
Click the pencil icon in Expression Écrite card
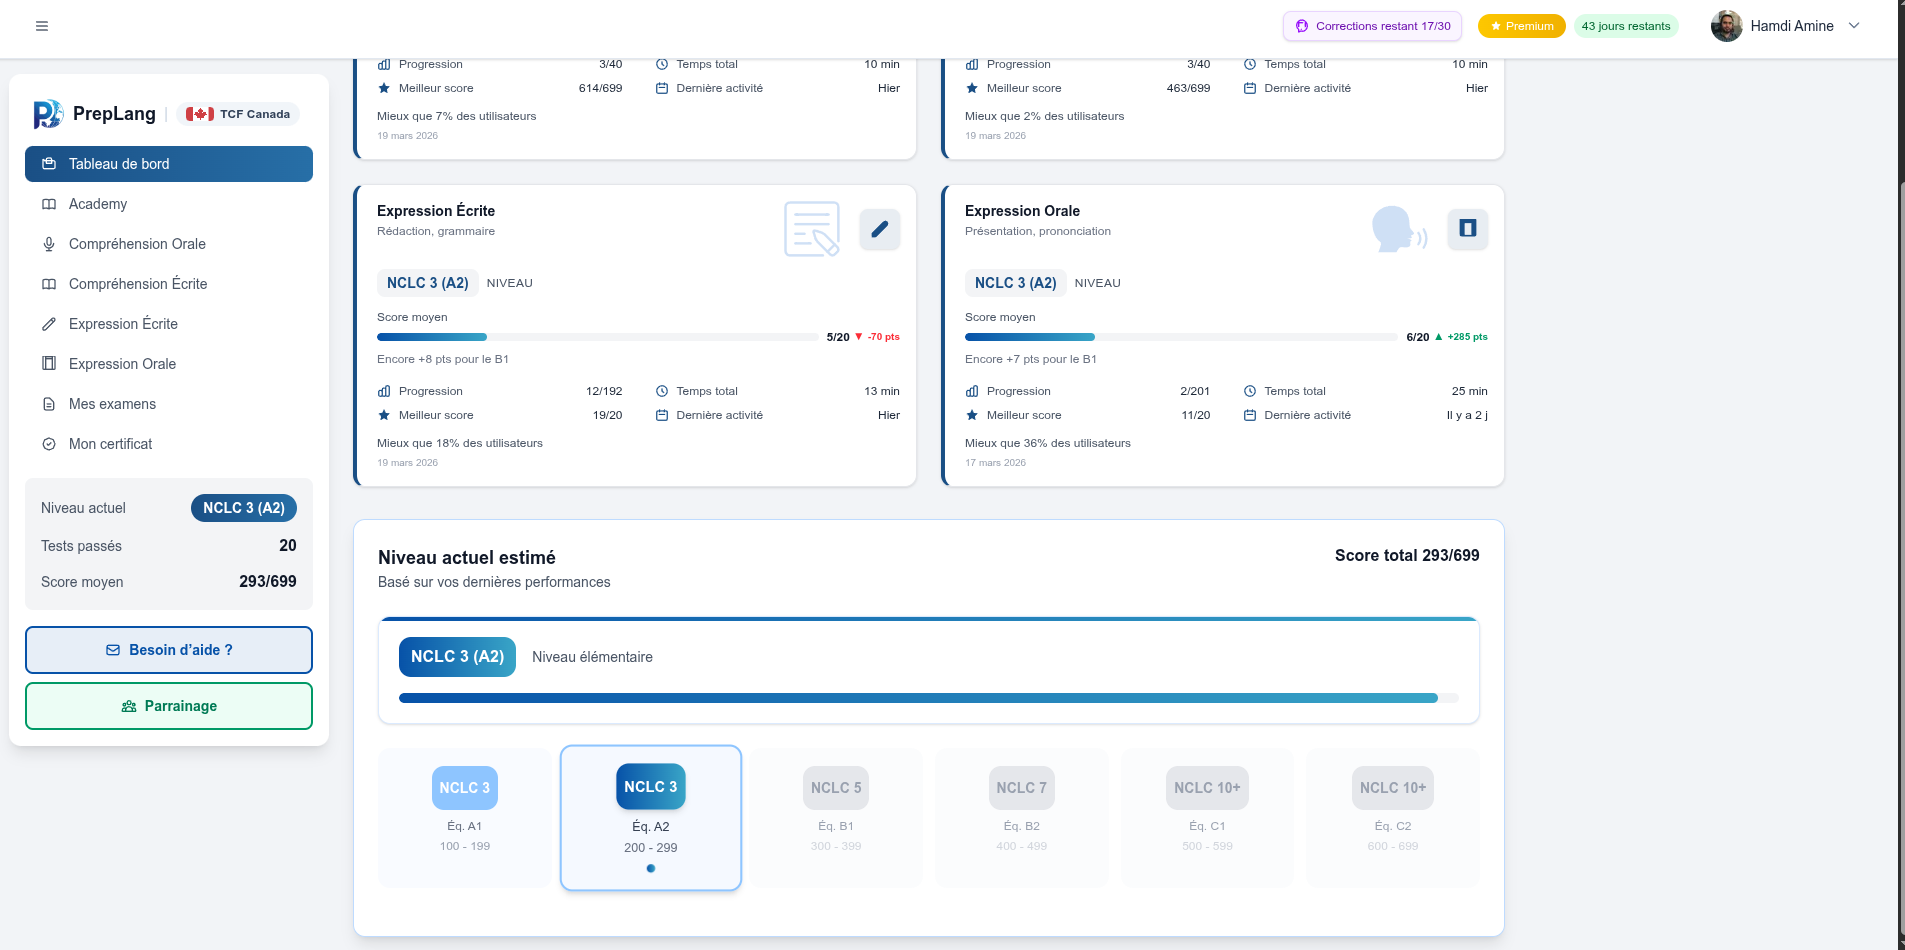pos(879,229)
